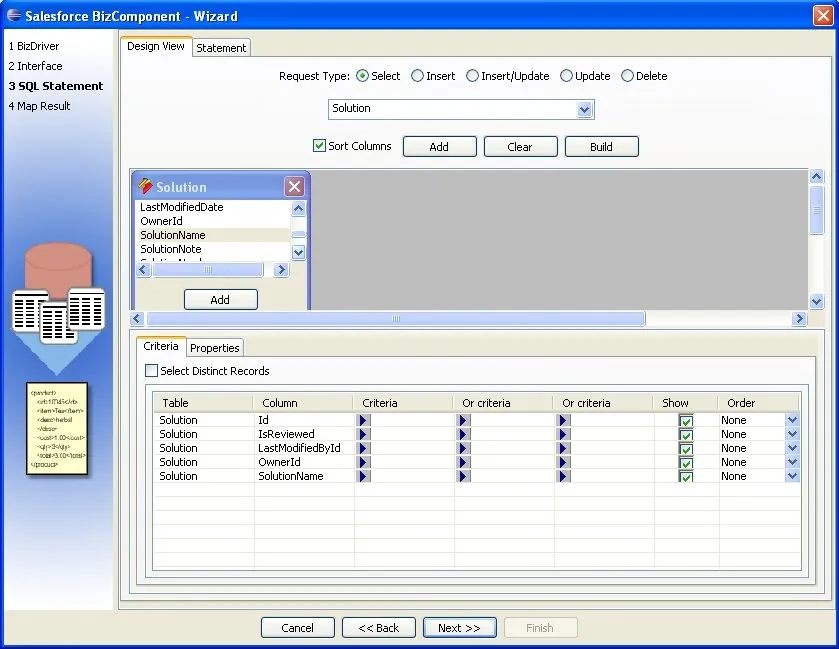
Task: Click the design canvas scroll up arrow
Action: [x=816, y=177]
